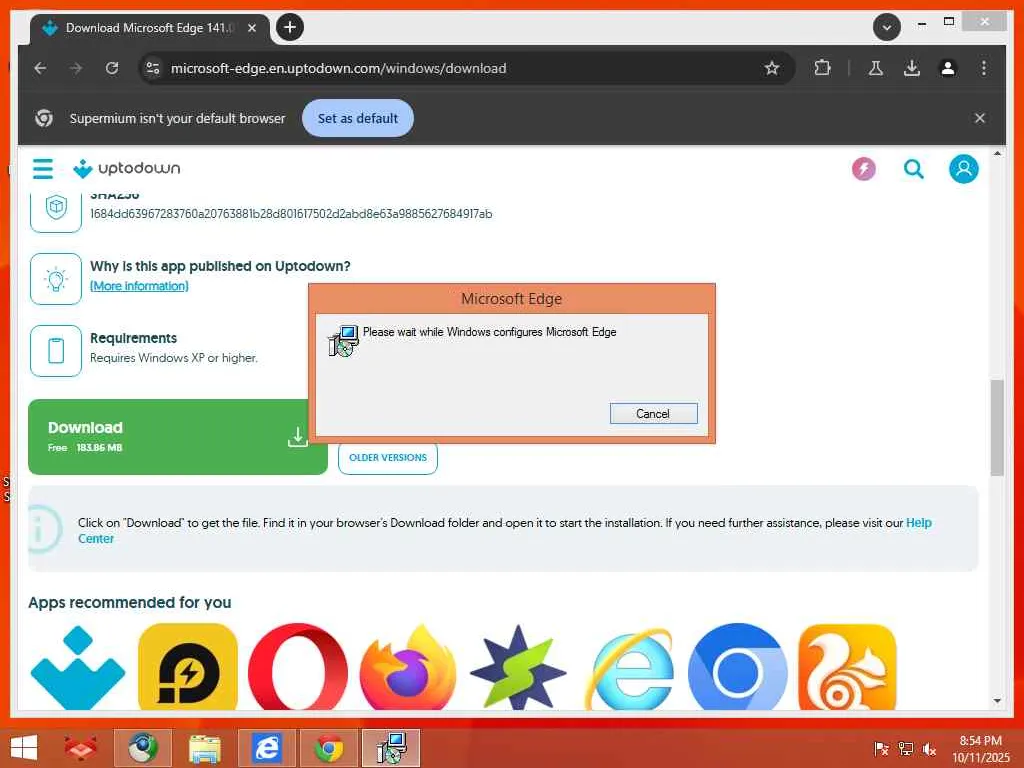Open the tab search dropdown arrow
This screenshot has width=1024, height=768.
coord(887,27)
